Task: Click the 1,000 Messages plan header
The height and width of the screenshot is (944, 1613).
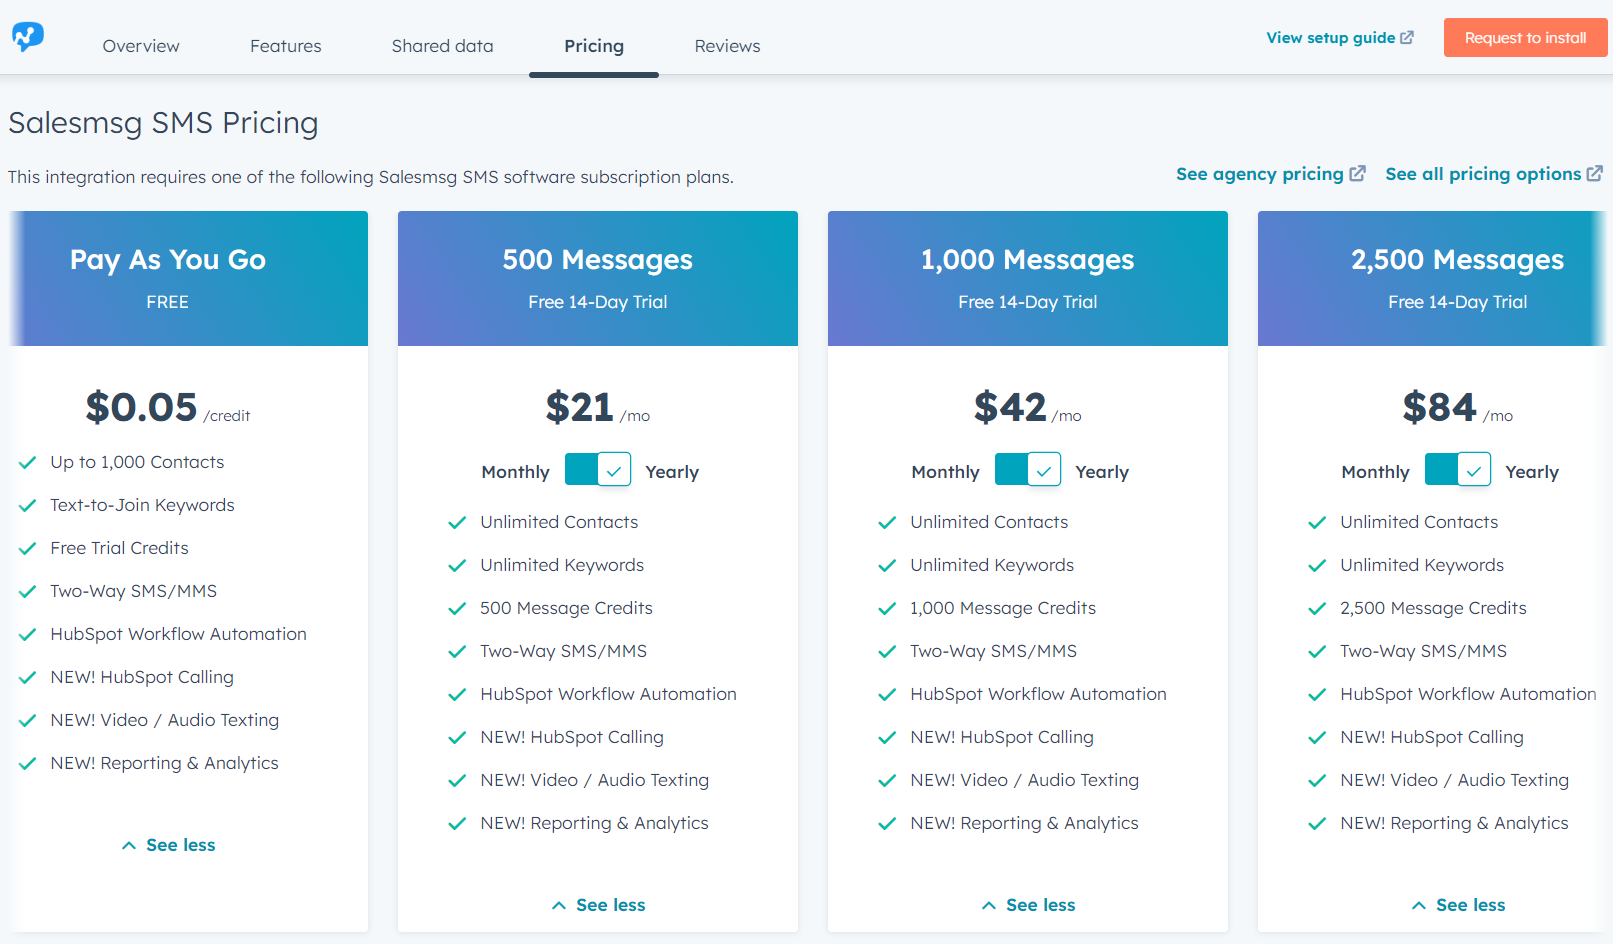Action: click(x=1028, y=278)
